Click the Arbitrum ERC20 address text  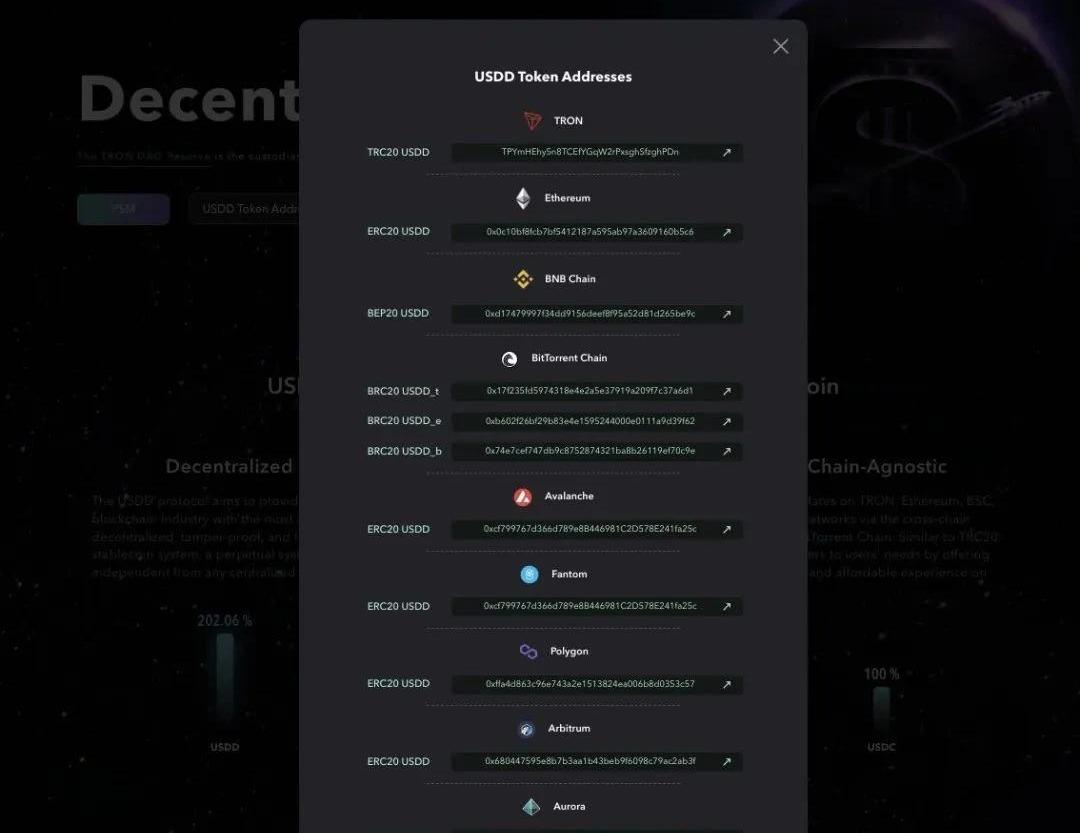pos(590,761)
